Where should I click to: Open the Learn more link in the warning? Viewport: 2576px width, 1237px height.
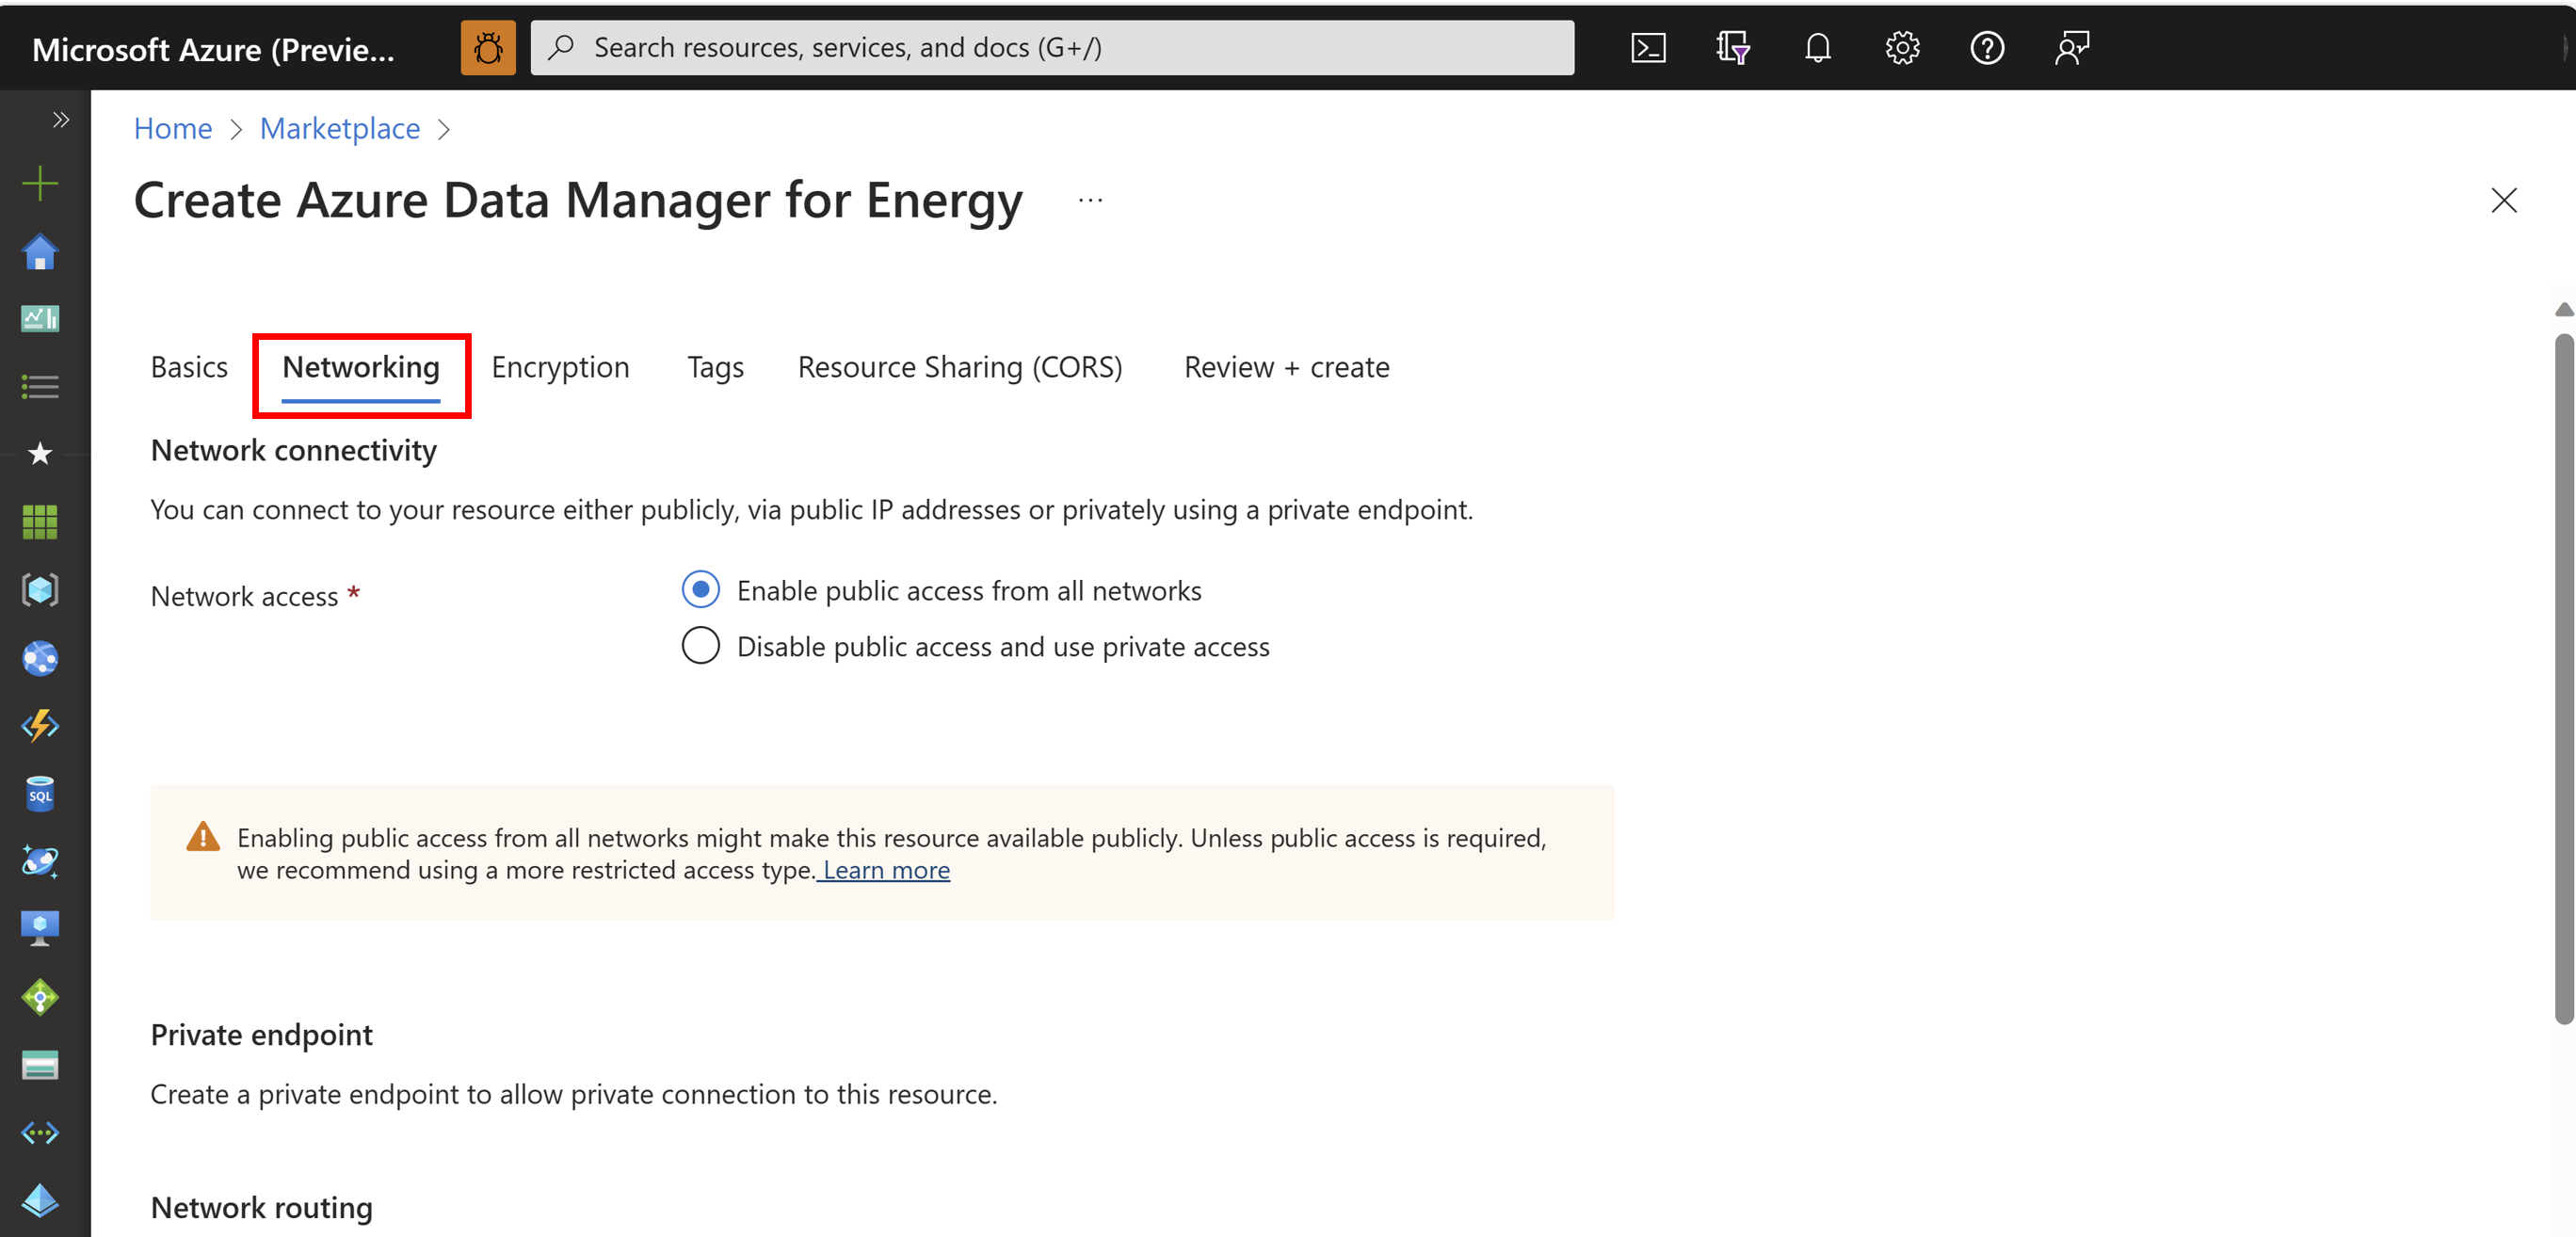tap(884, 869)
